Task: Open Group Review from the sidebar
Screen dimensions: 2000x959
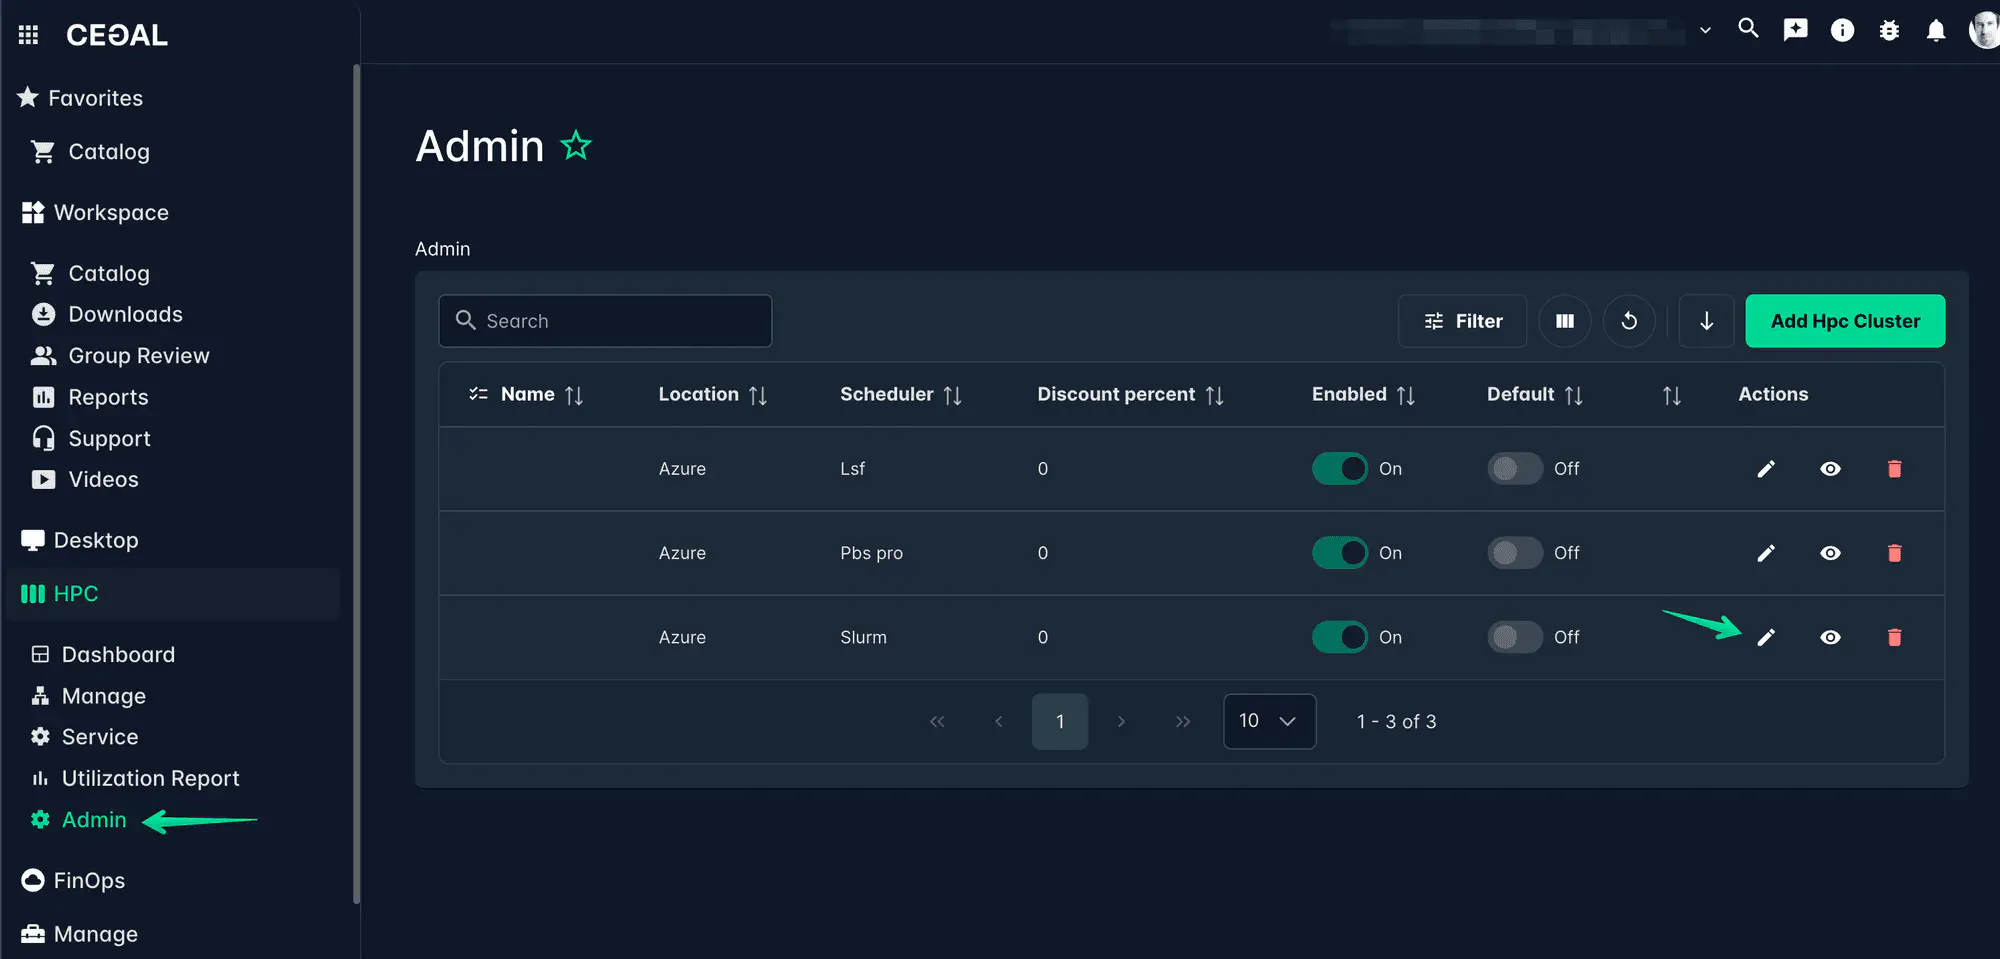Action: point(138,355)
